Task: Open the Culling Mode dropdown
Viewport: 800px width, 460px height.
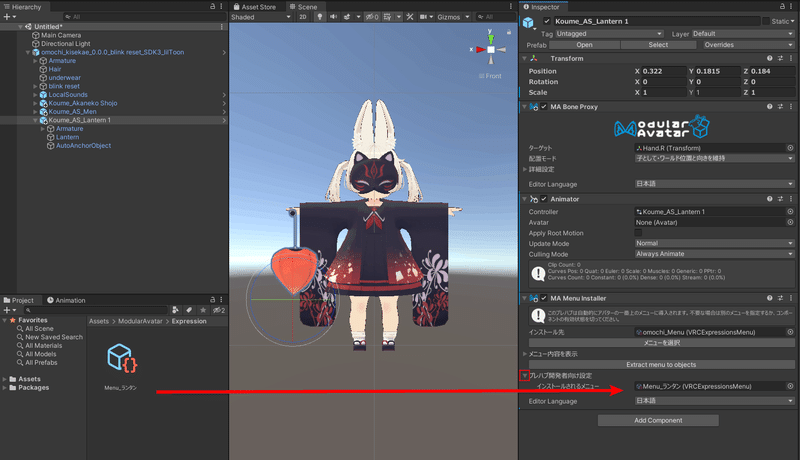Action: [714, 254]
